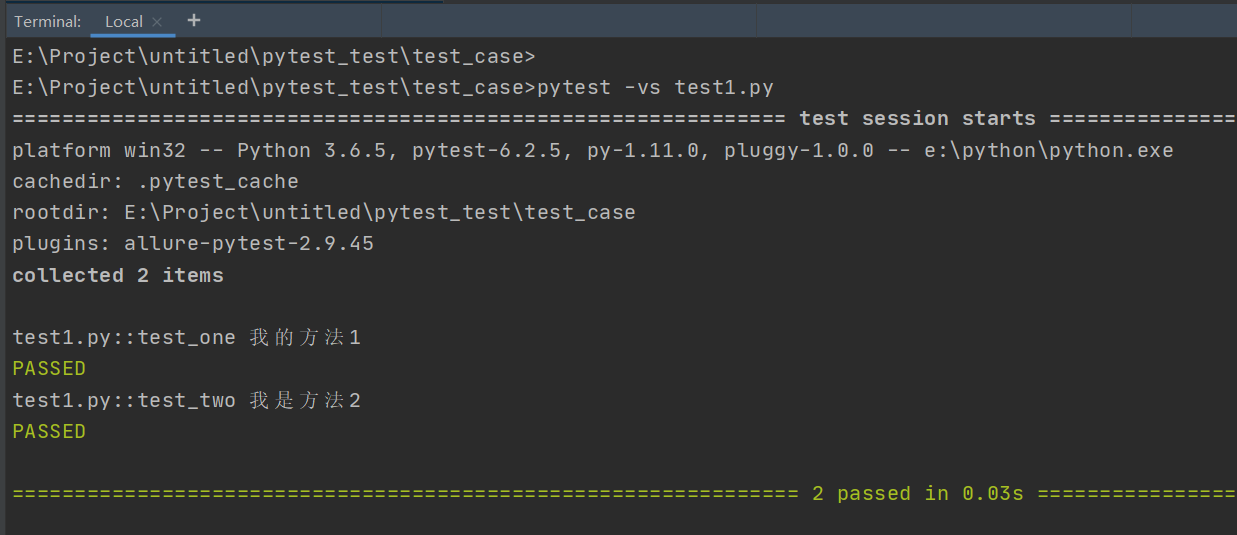The image size is (1237, 535).
Task: Click test1.py::test_two in the output
Action: [x=124, y=401]
